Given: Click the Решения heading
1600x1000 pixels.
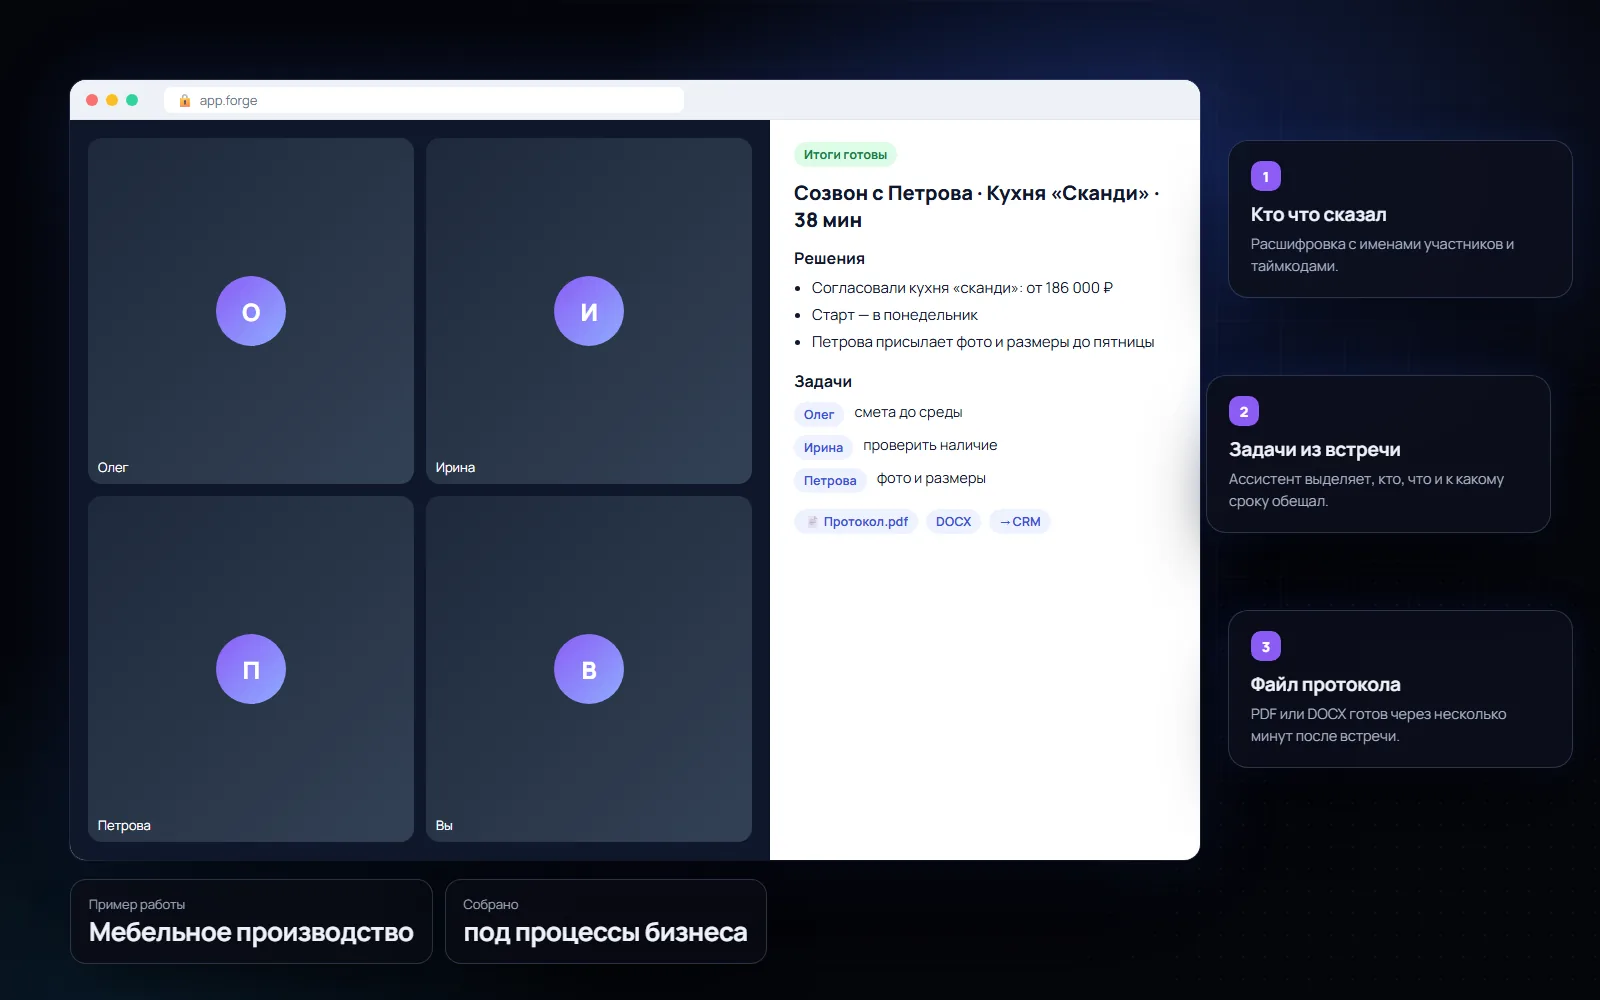Looking at the screenshot, I should [x=829, y=258].
